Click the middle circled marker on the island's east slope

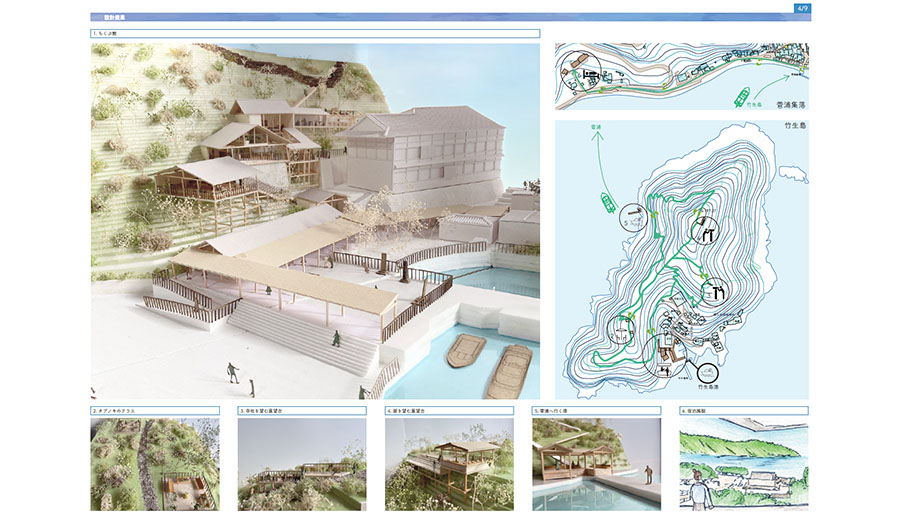tap(716, 293)
